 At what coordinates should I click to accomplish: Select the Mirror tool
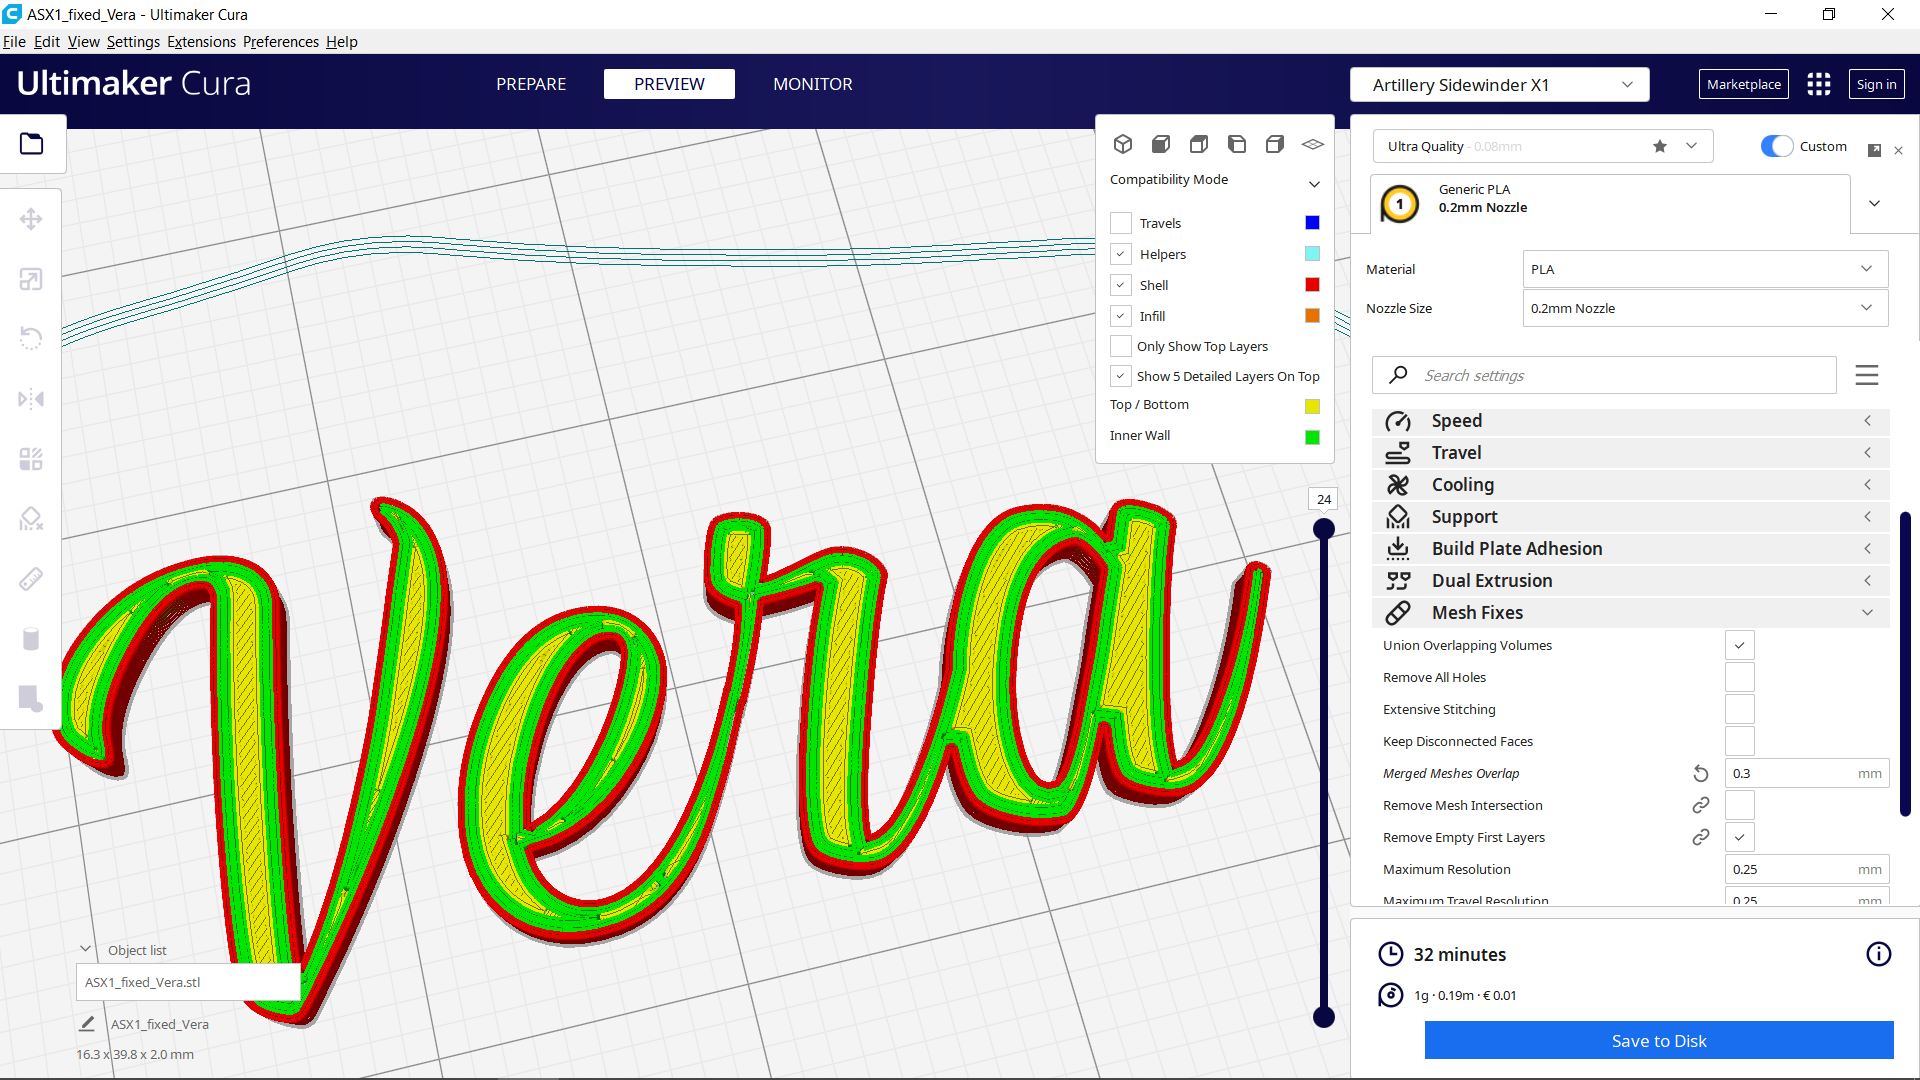pyautogui.click(x=31, y=398)
